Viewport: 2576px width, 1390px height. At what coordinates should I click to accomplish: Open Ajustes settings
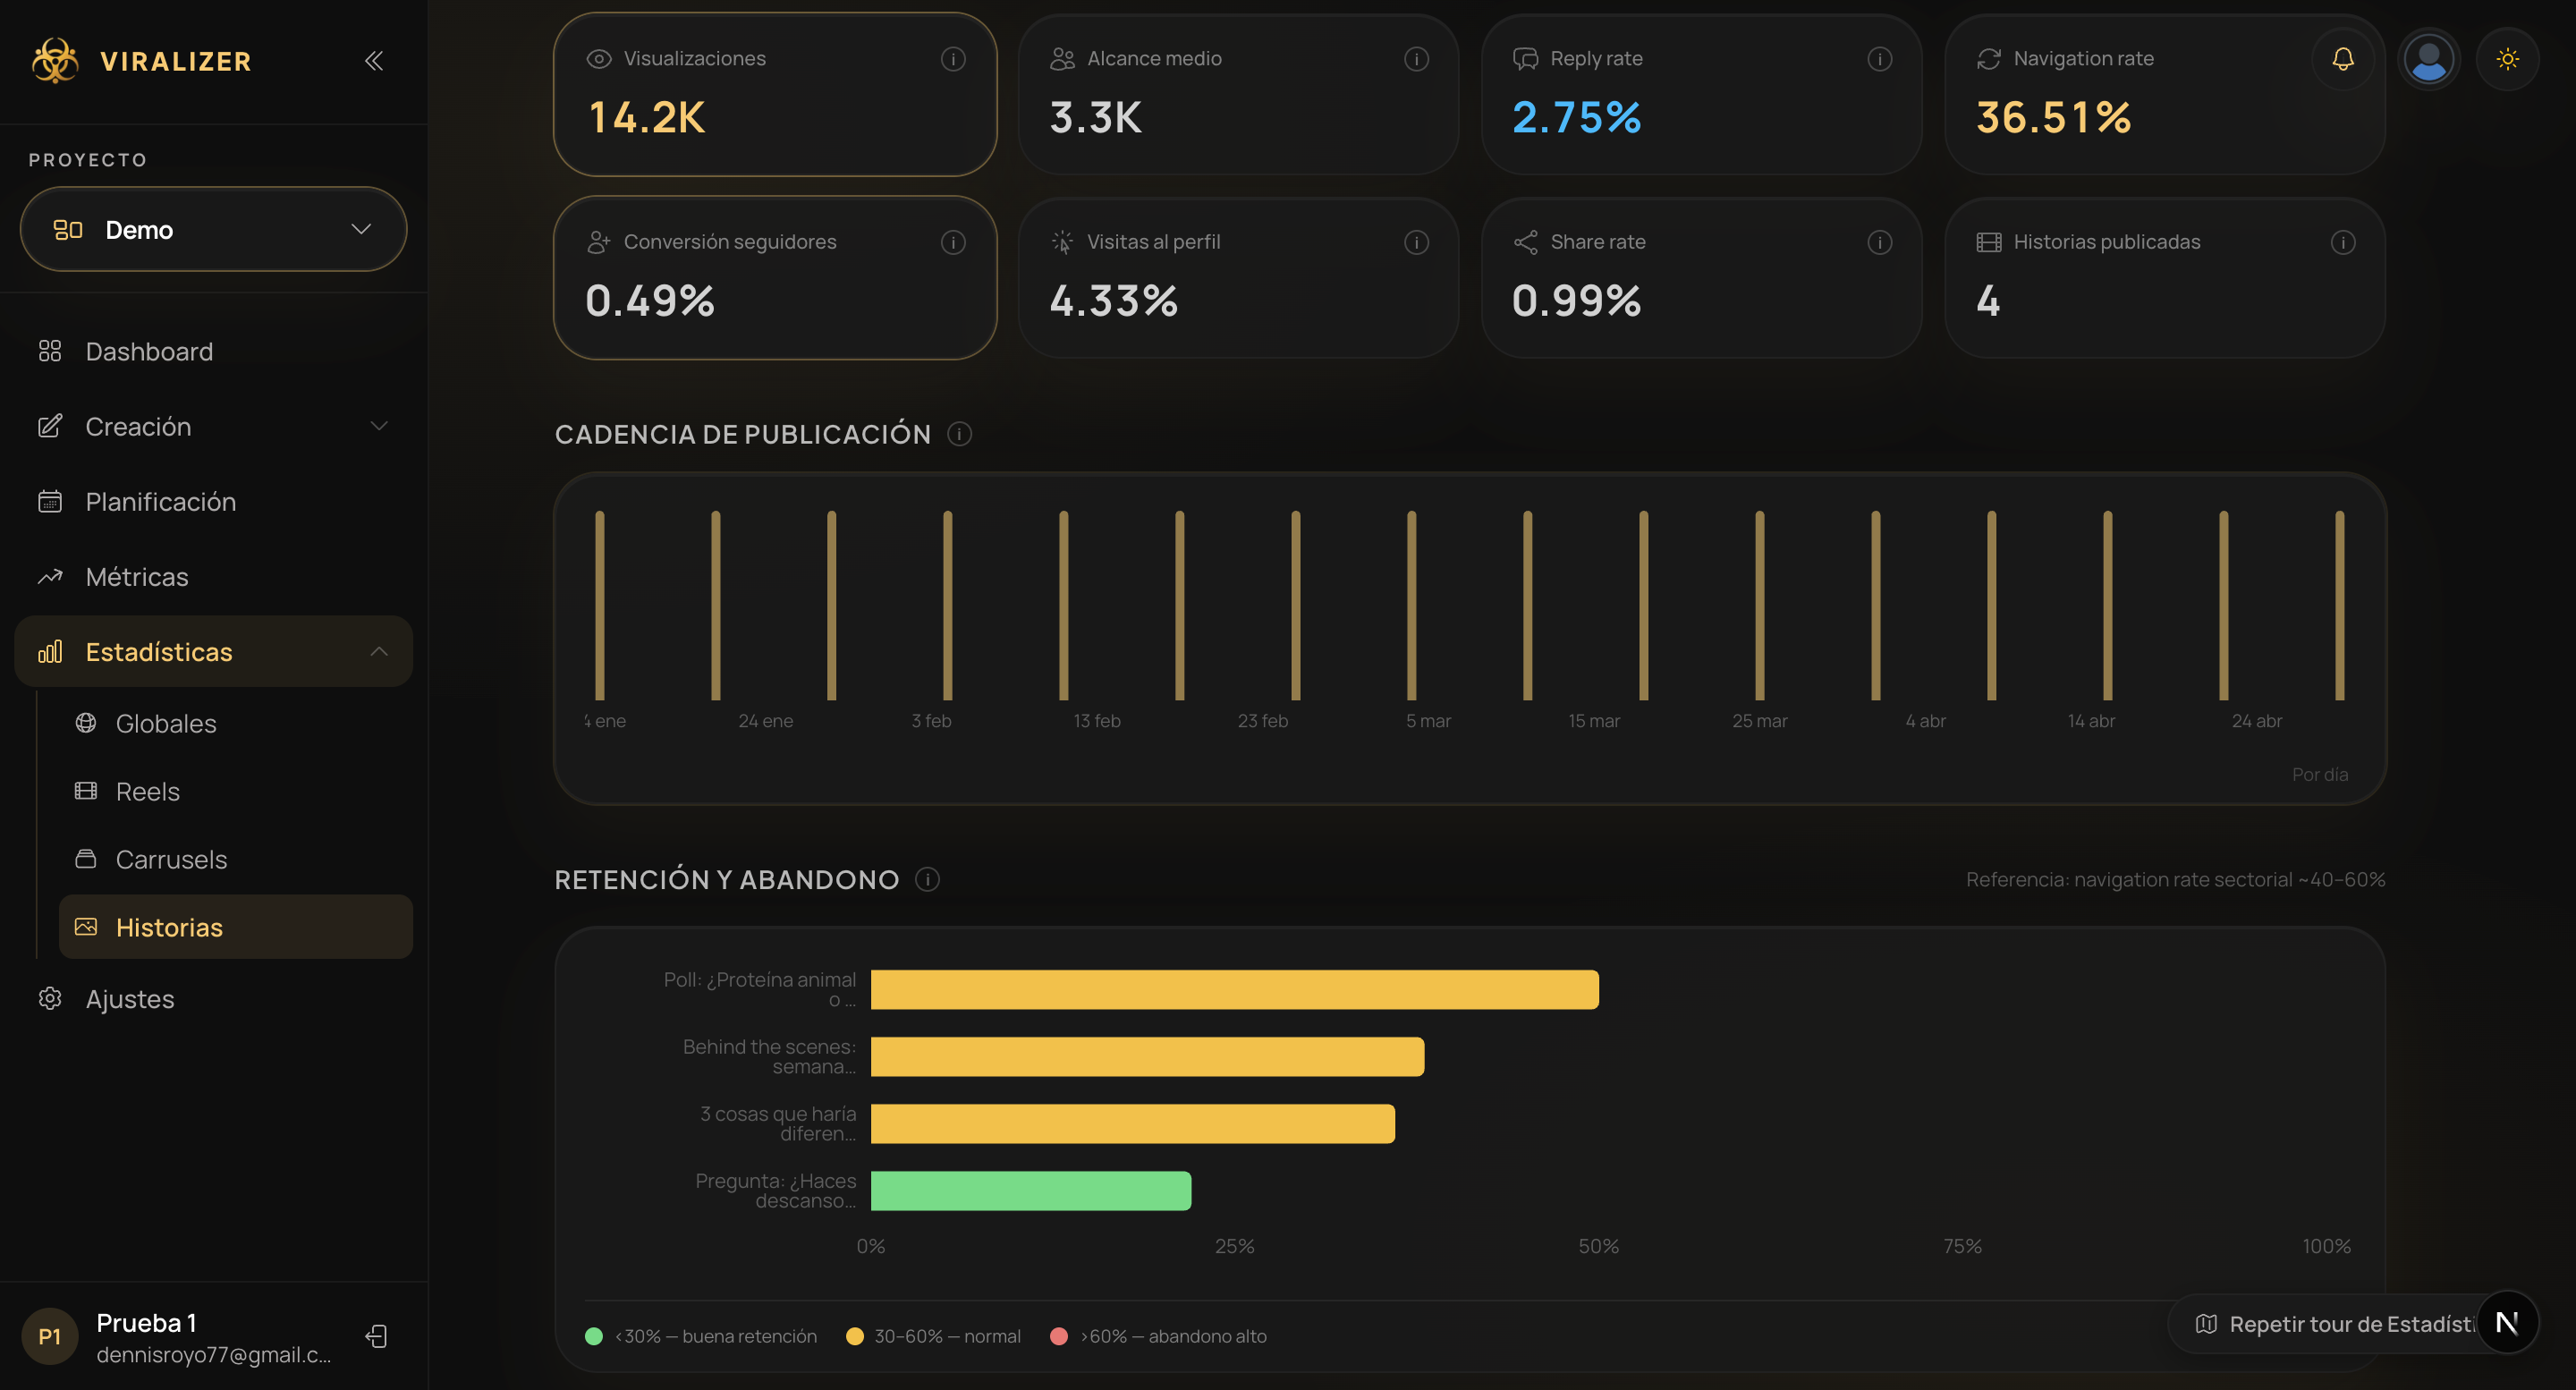coord(213,999)
